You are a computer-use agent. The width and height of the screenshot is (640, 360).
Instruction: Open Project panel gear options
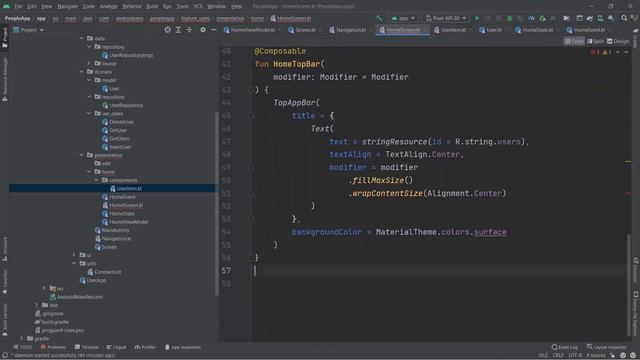(203, 30)
